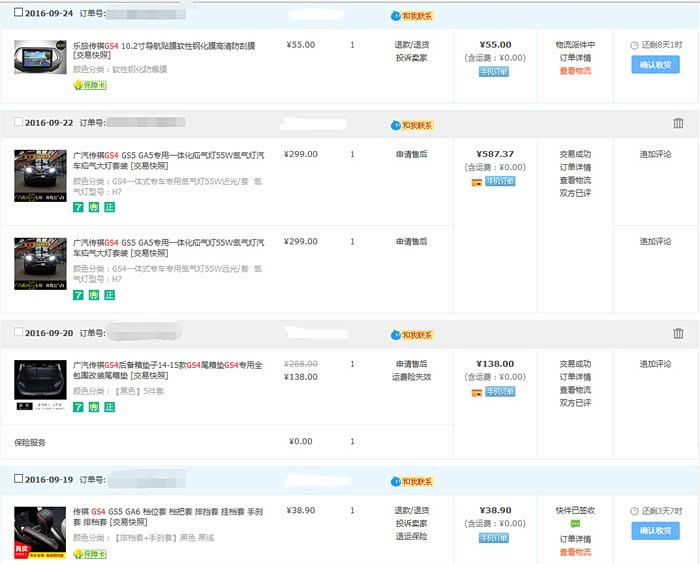700x564 pixels.
Task: Click 手机订单 badge under the ¥587.37 total
Action: pos(500,182)
